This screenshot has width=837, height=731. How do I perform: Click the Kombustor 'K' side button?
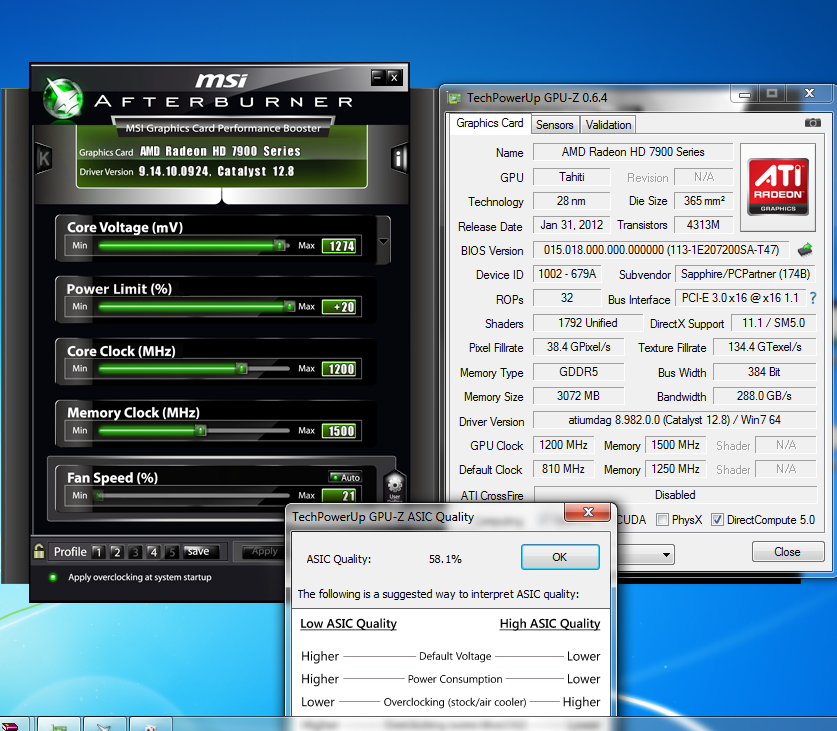tap(43, 158)
